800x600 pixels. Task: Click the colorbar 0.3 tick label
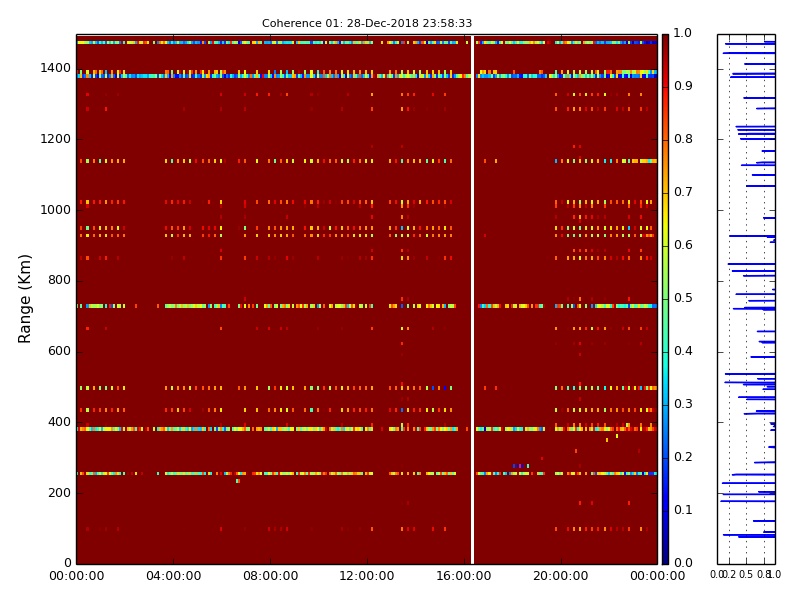(683, 404)
